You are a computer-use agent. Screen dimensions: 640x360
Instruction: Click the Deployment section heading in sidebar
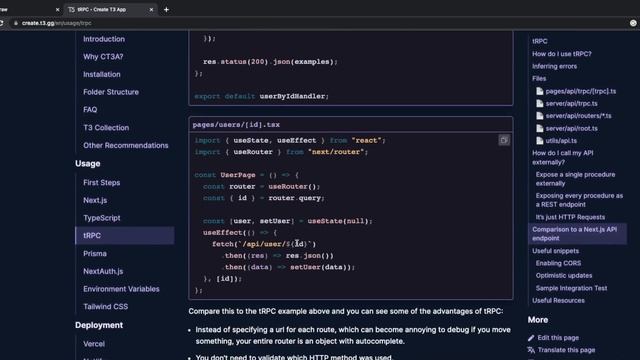[99, 325]
